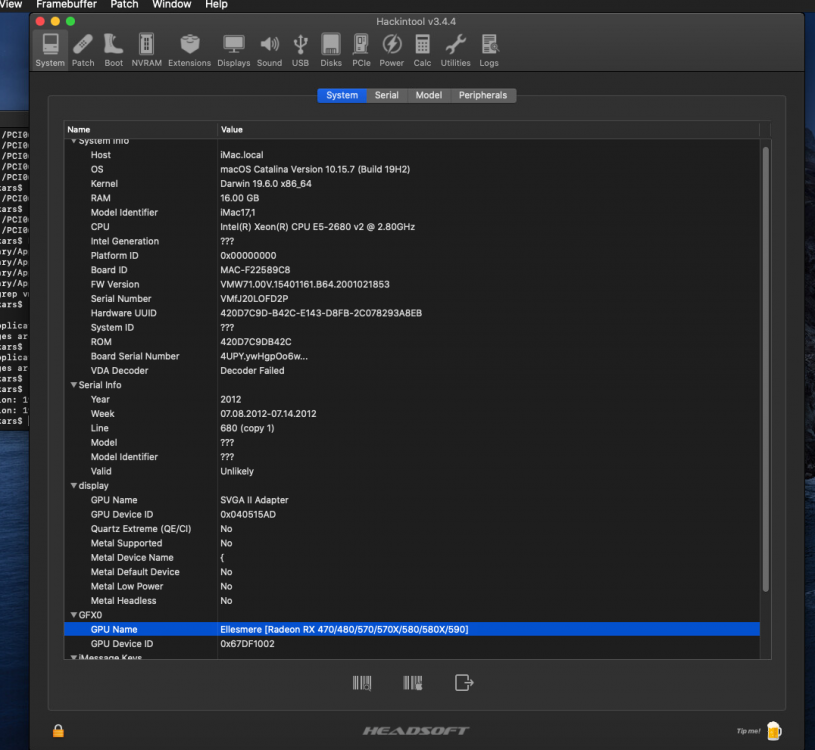This screenshot has width=815, height=750.
Task: Select the Quartz Extreme (QE/CI) row
Action: coord(412,529)
